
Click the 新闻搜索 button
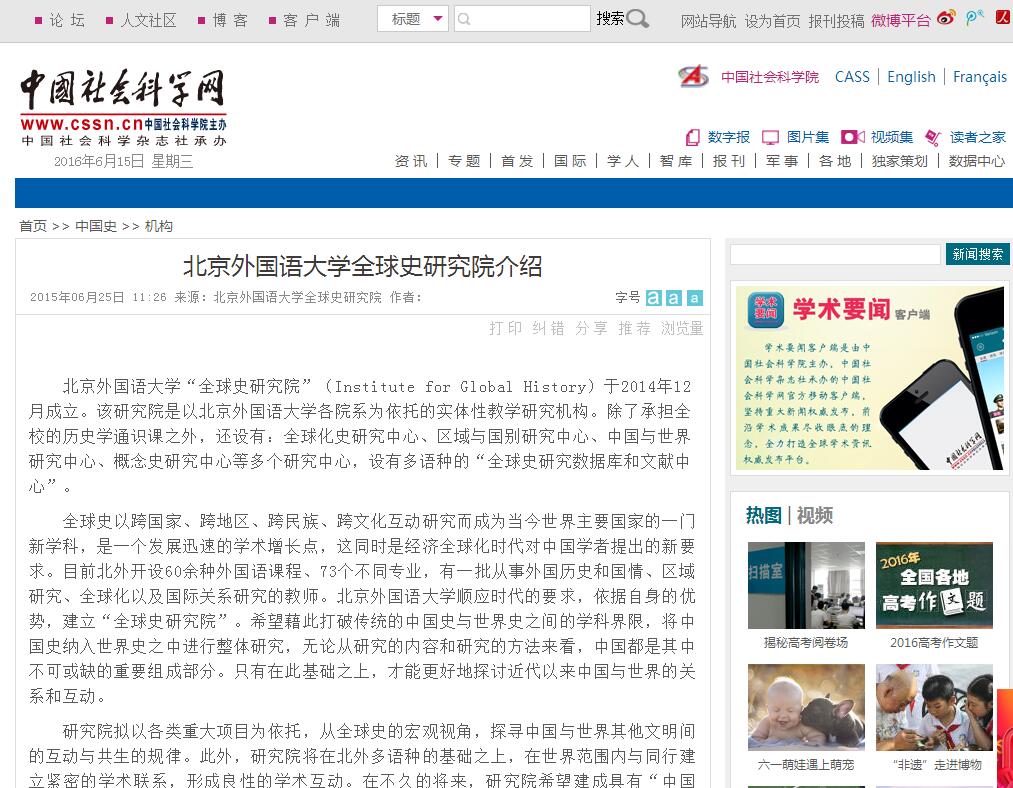tap(977, 254)
